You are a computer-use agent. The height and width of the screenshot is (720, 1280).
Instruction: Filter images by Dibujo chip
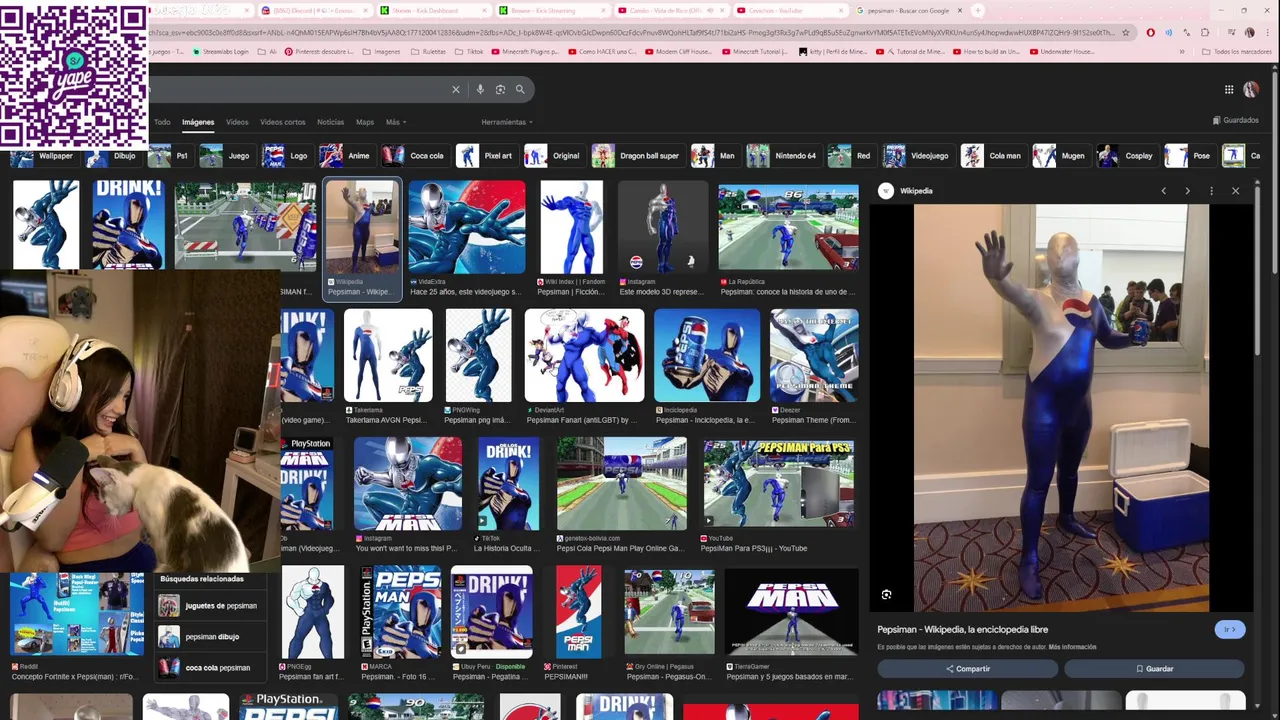(x=112, y=156)
